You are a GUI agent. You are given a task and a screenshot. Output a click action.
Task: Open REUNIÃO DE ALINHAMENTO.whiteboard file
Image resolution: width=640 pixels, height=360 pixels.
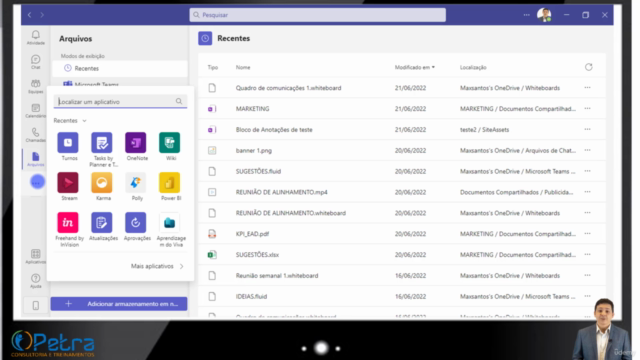(x=291, y=213)
